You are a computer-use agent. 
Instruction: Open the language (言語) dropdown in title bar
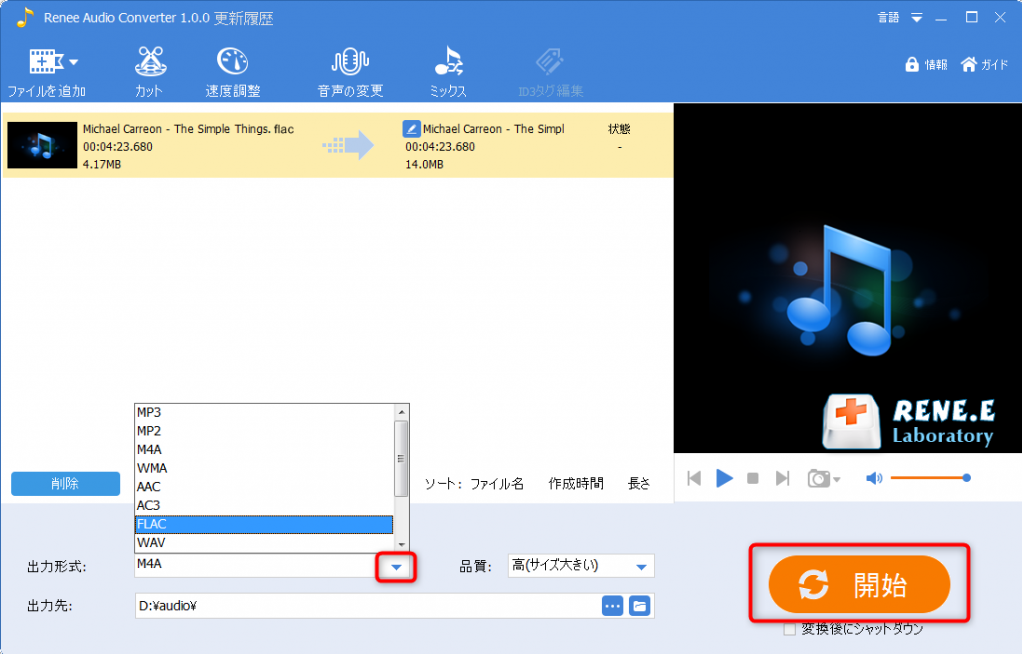point(899,18)
